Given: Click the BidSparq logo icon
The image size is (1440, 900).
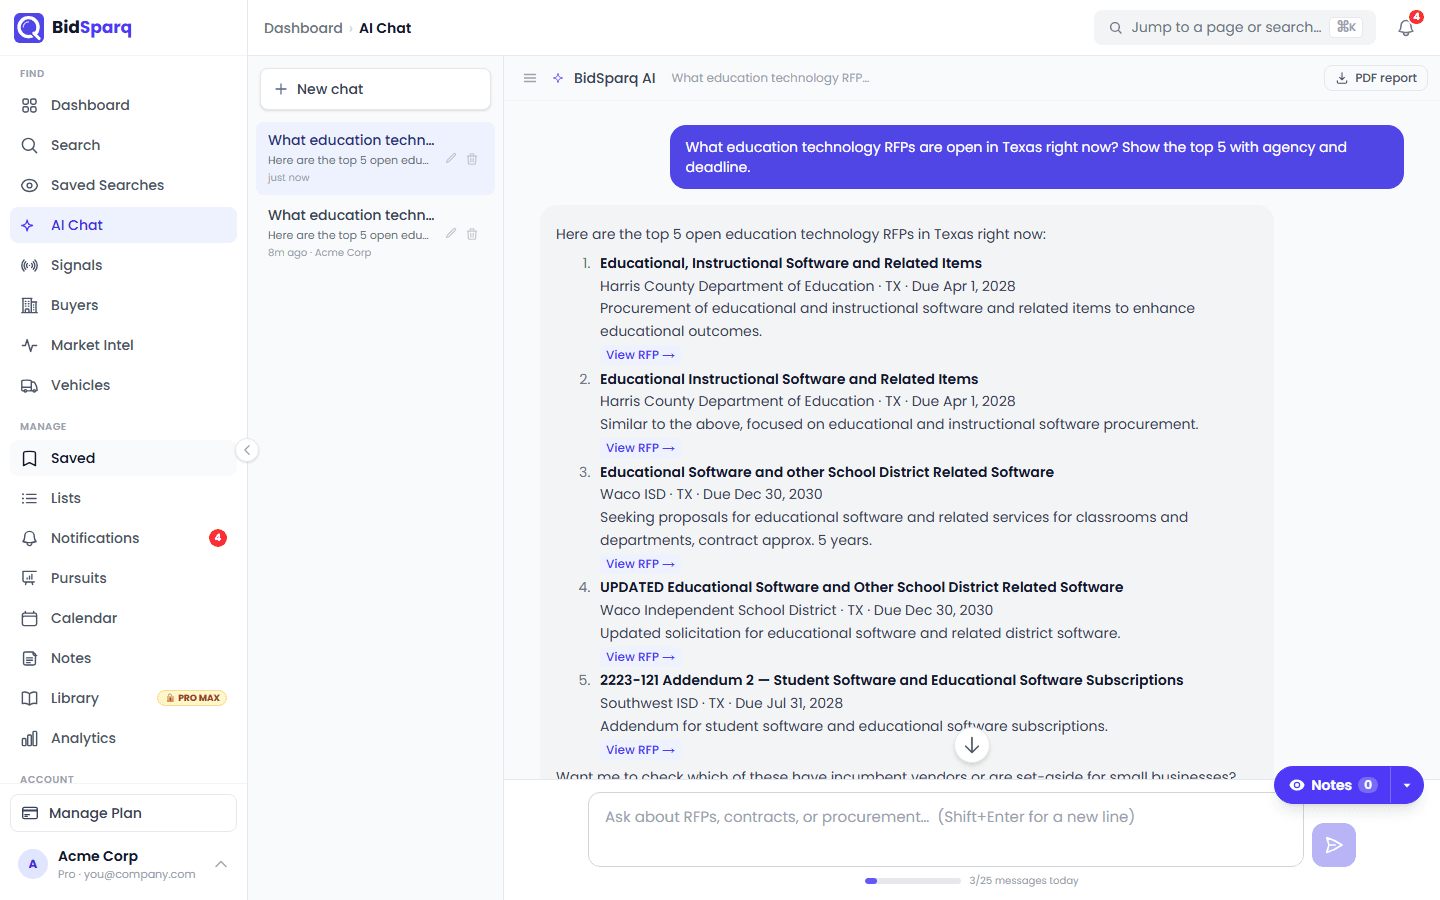Looking at the screenshot, I should point(29,28).
